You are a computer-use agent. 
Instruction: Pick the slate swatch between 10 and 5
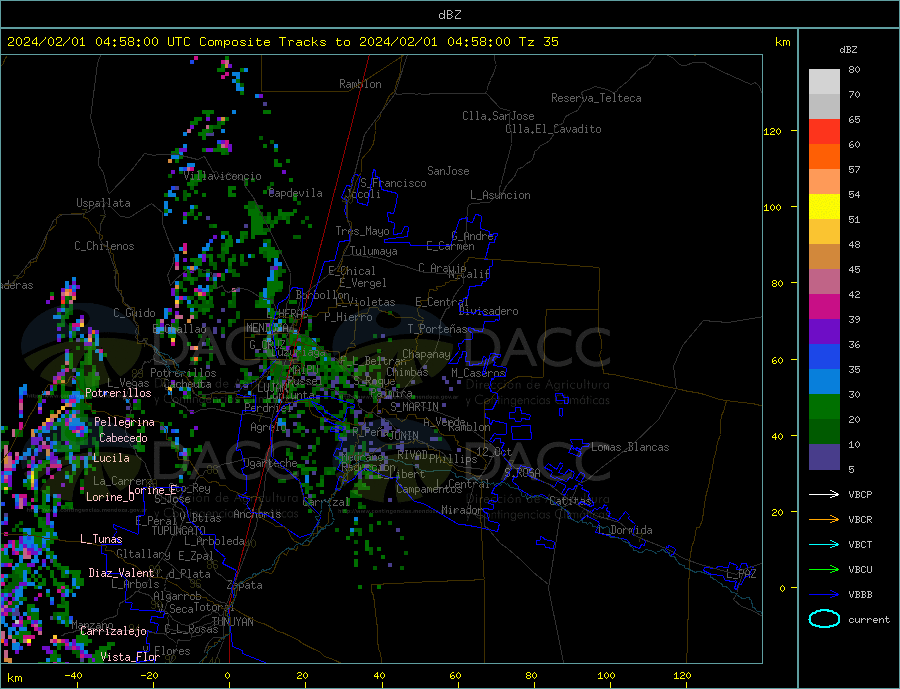pos(824,456)
